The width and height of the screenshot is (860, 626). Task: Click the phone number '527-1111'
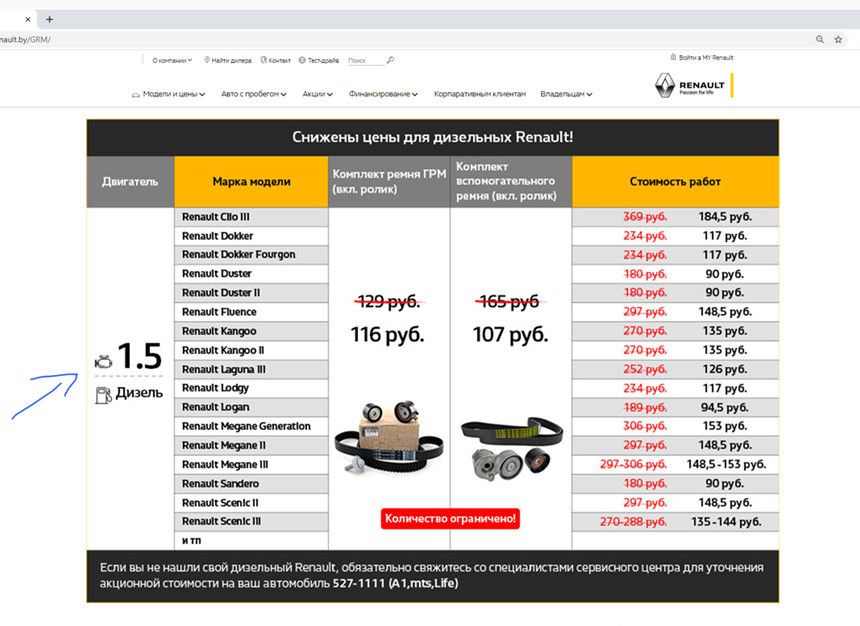click(x=359, y=583)
